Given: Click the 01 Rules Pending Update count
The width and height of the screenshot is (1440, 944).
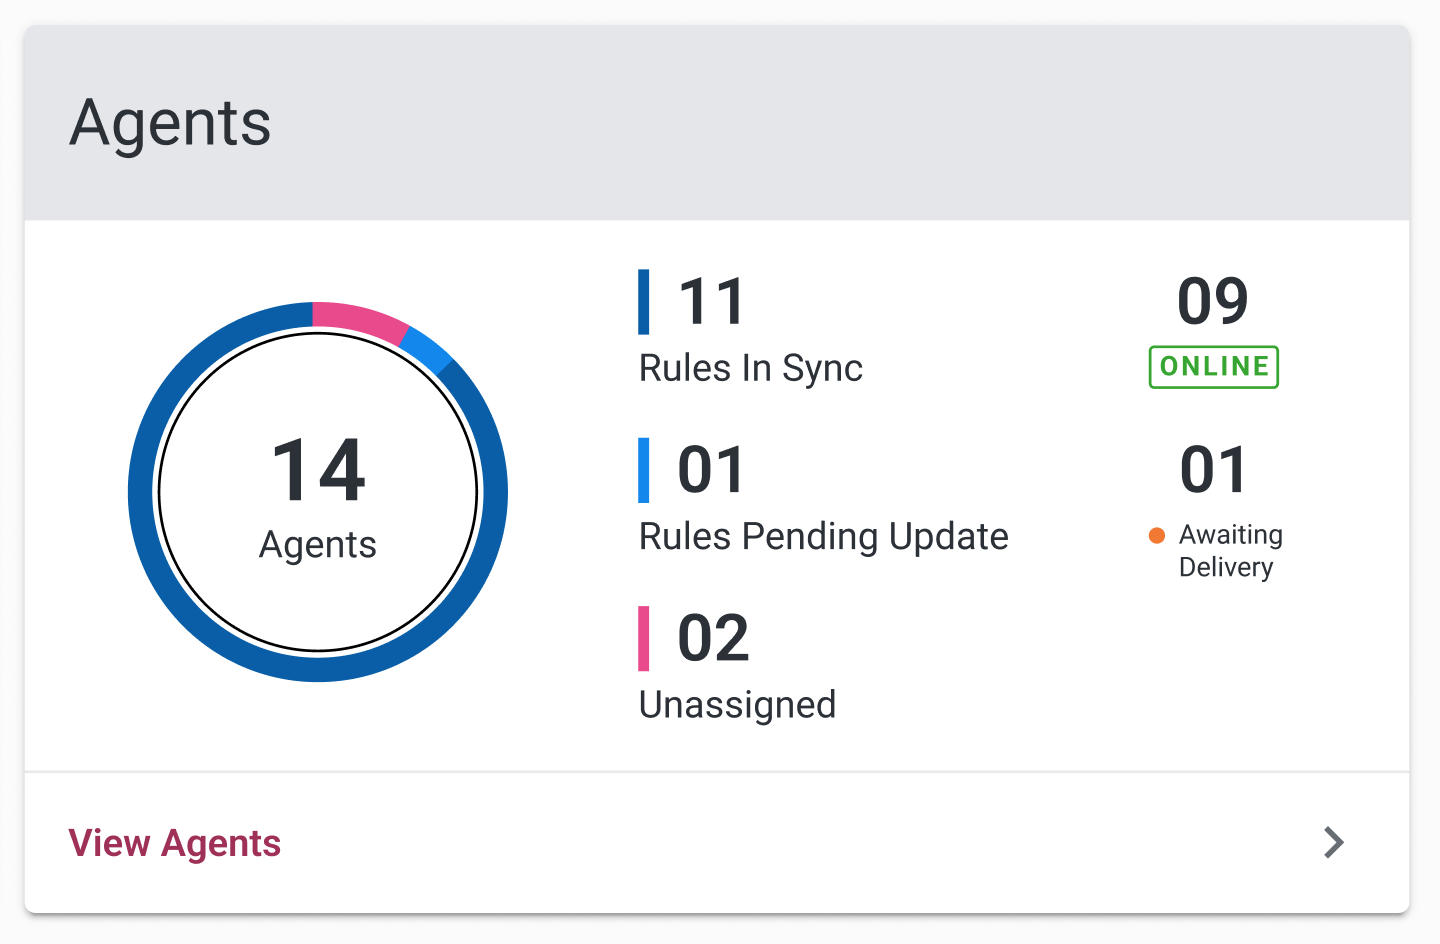Looking at the screenshot, I should [712, 469].
